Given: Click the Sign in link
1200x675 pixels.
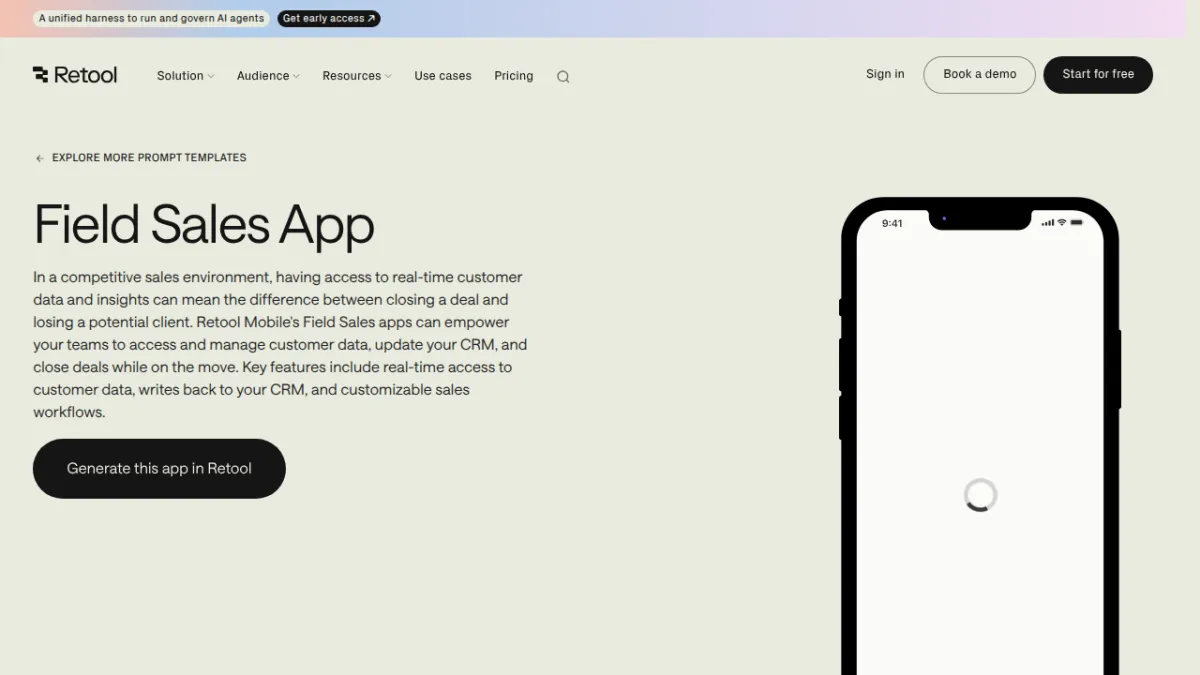Looking at the screenshot, I should (x=885, y=74).
